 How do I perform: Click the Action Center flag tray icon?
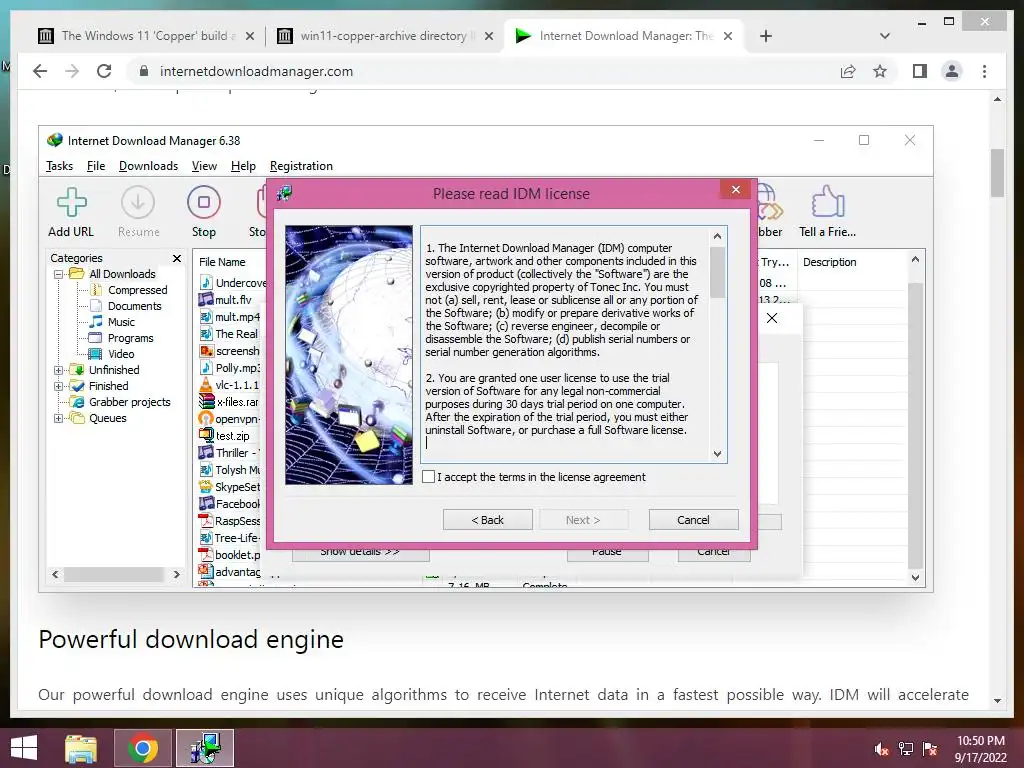click(930, 749)
